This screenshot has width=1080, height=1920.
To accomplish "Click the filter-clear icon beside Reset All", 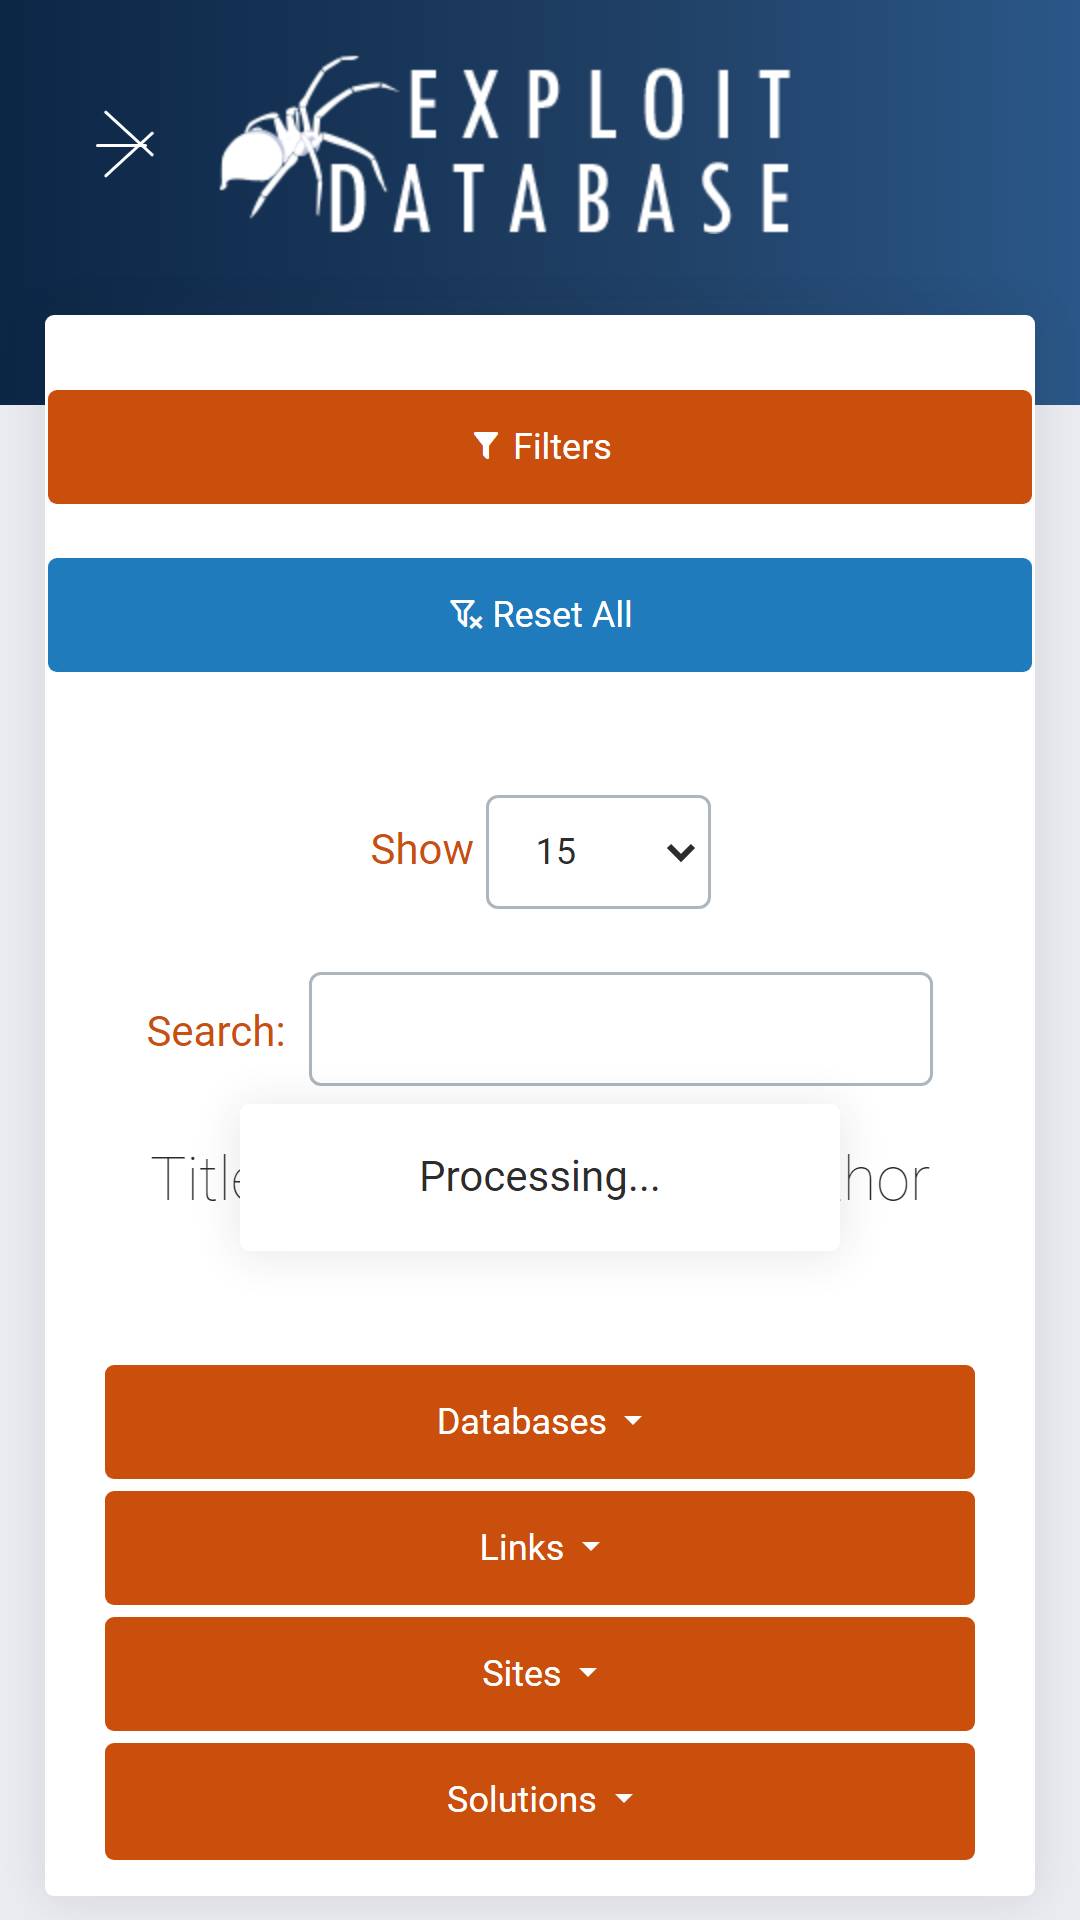I will (x=466, y=615).
